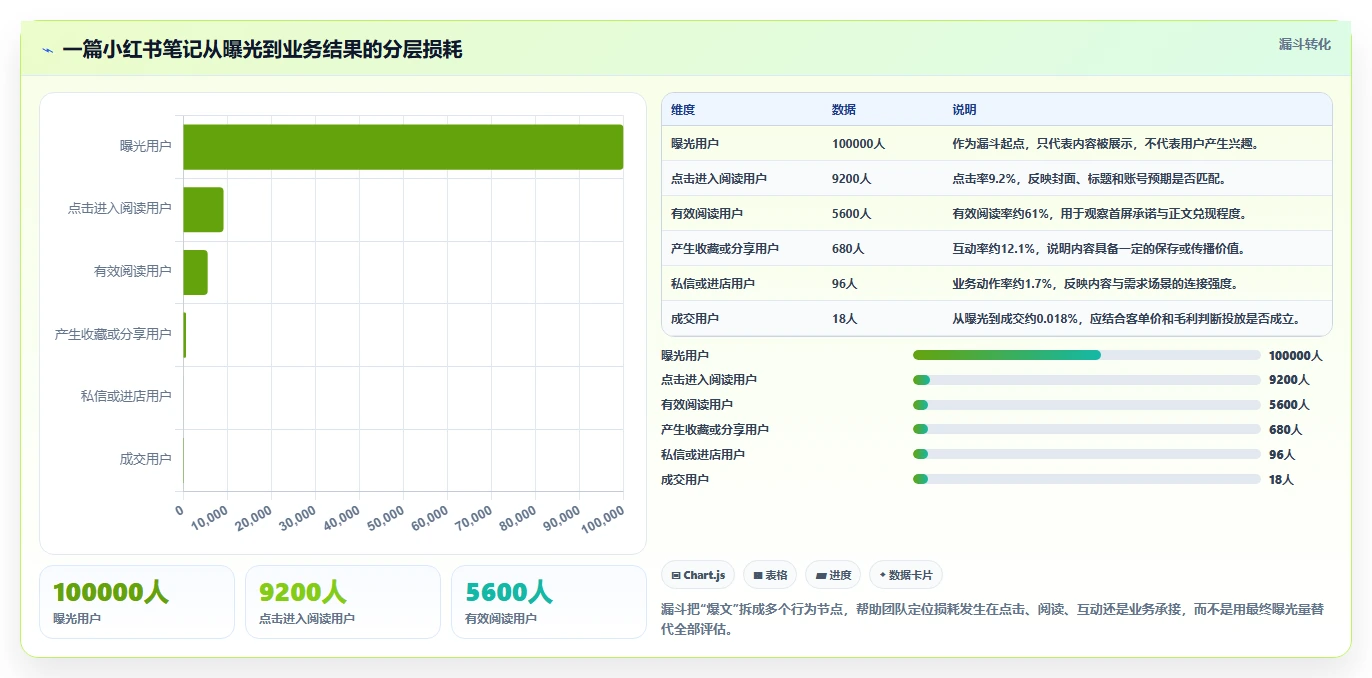Select the 表格 chip
Screen dimensions: 1372x678
[770, 575]
